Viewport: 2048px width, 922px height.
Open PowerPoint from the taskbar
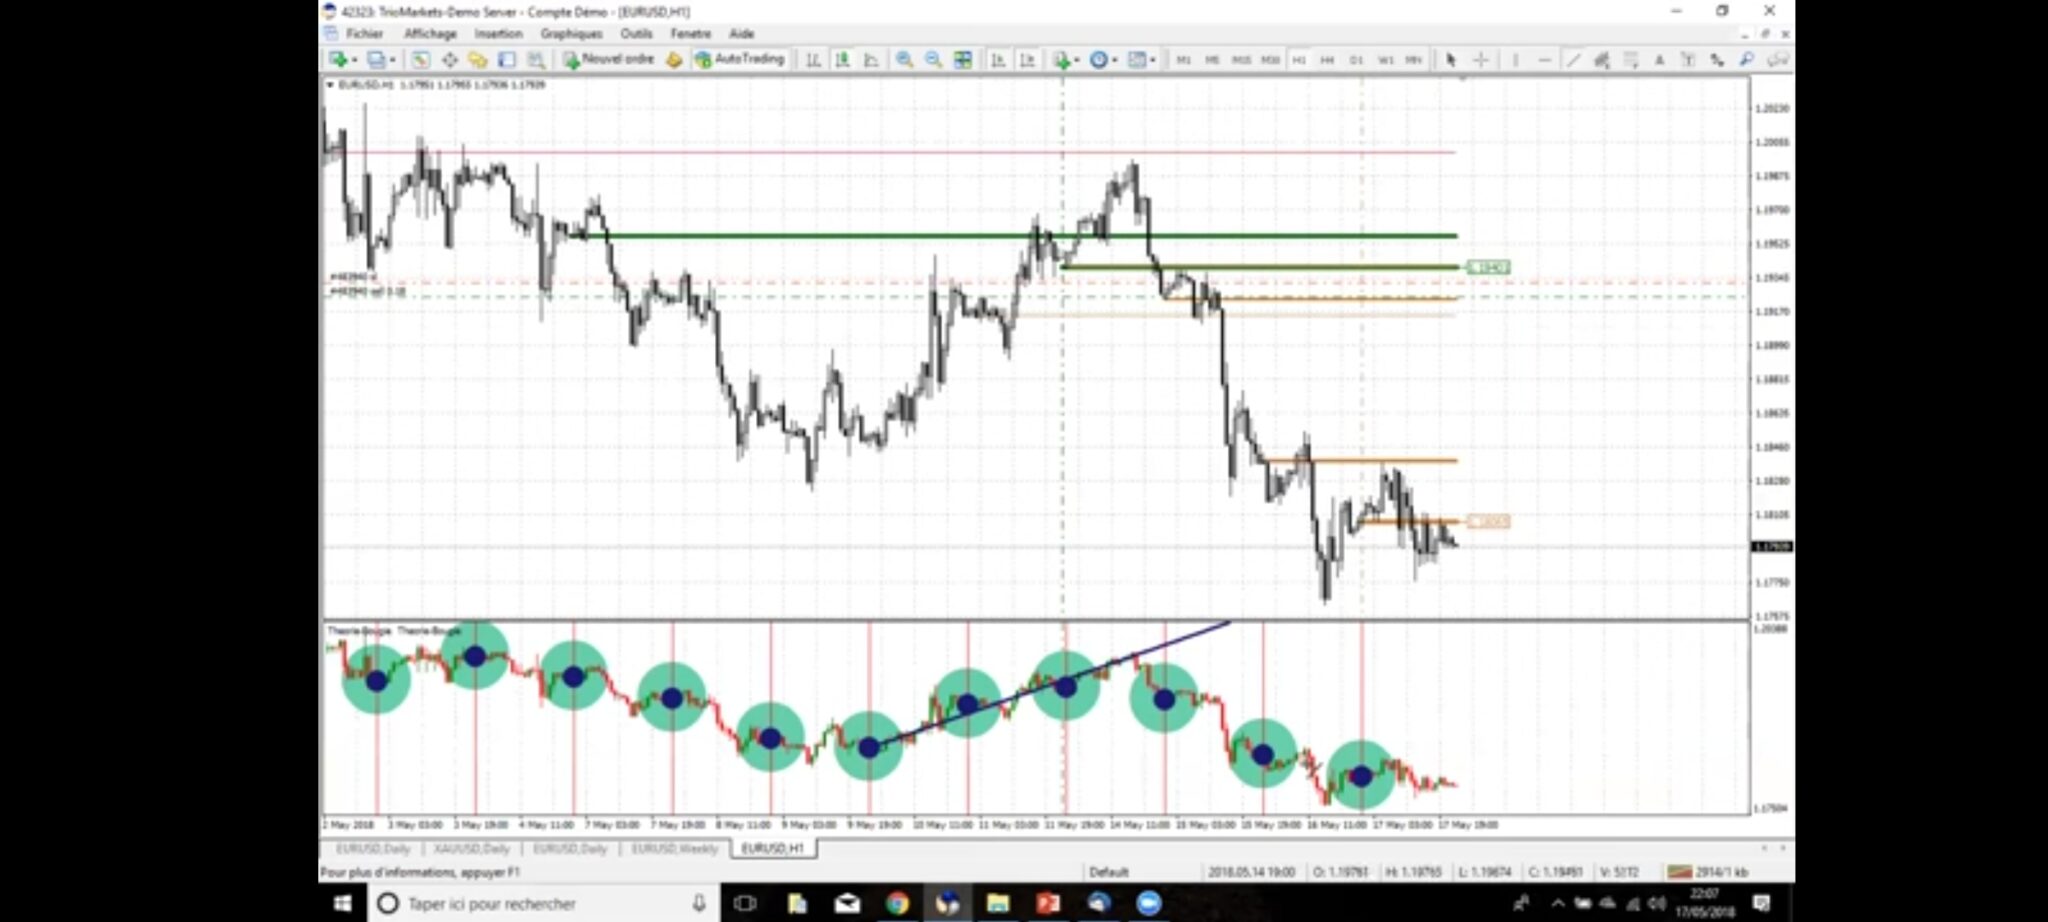point(1048,903)
